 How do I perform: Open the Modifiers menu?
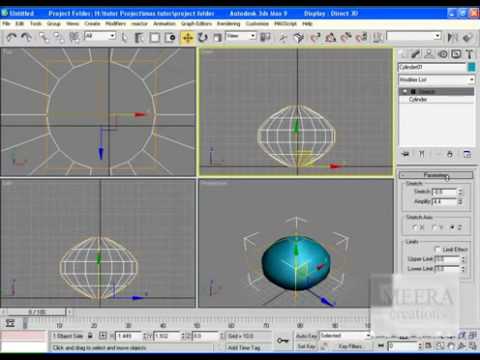[x=116, y=24]
